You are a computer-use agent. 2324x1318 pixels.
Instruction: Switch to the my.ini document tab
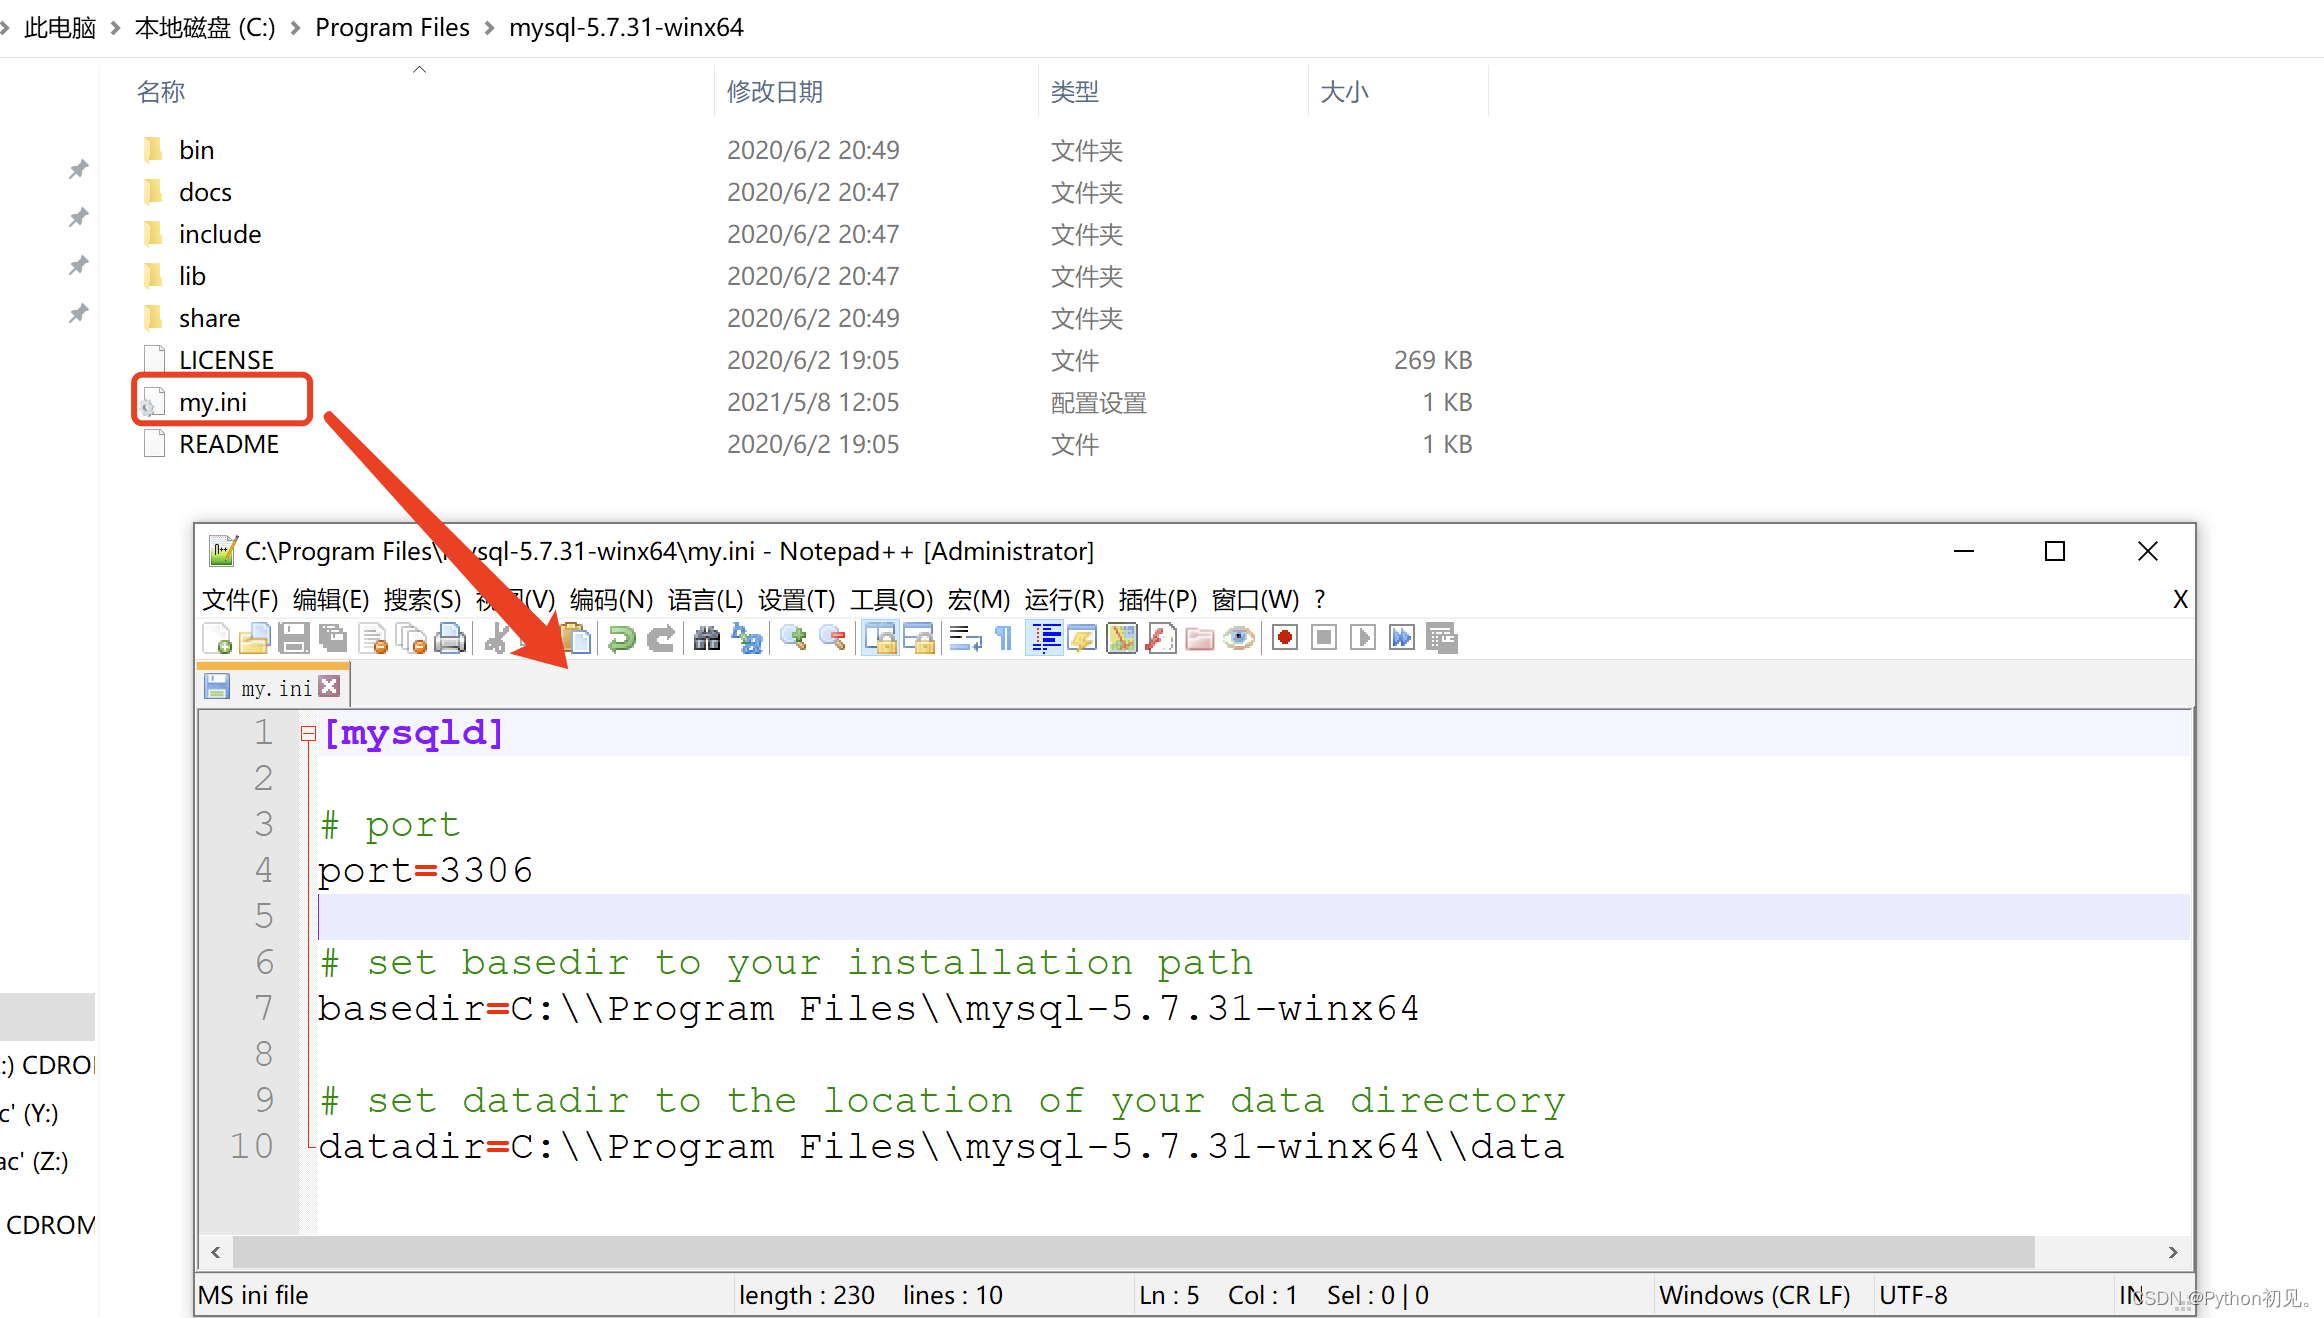coord(273,686)
